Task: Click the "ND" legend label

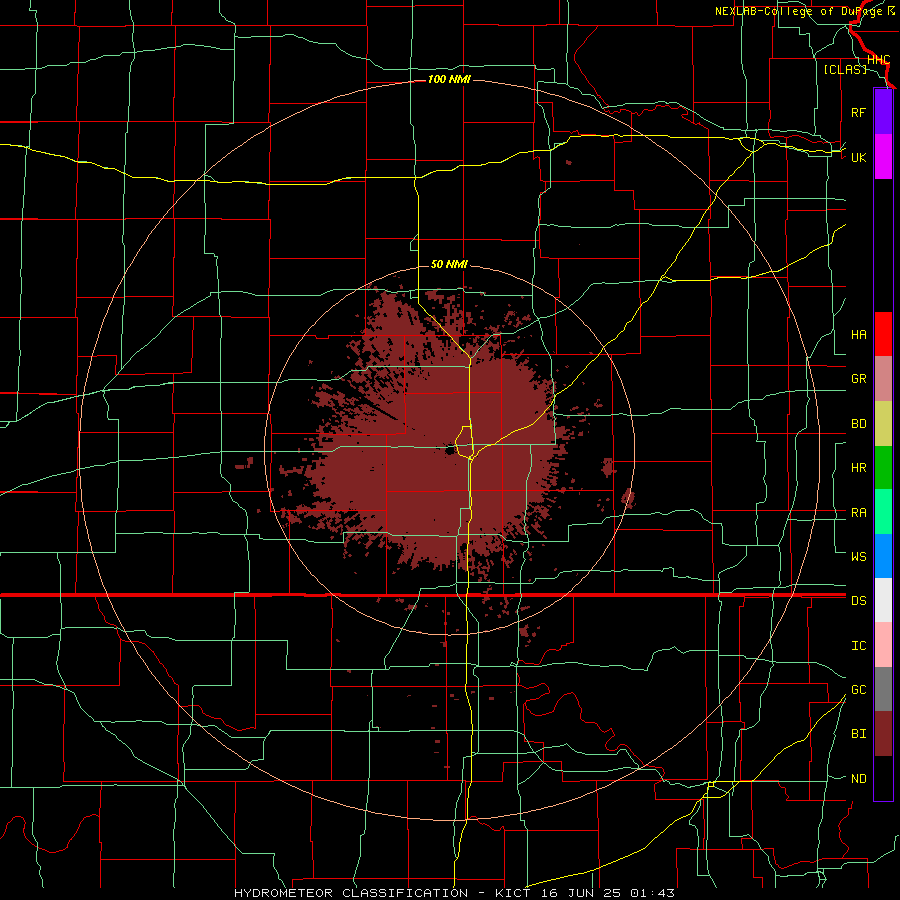Action: [x=858, y=779]
